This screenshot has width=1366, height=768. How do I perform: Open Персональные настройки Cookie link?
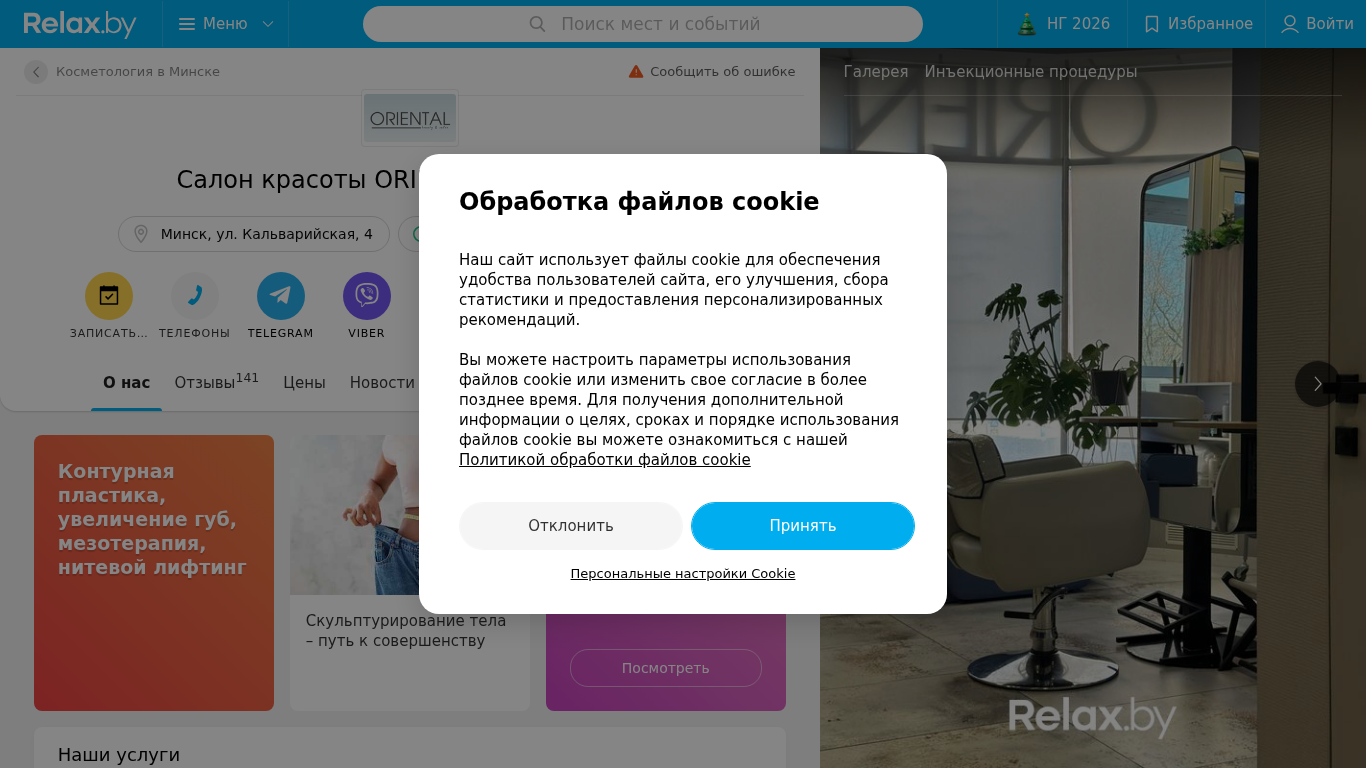tap(683, 574)
